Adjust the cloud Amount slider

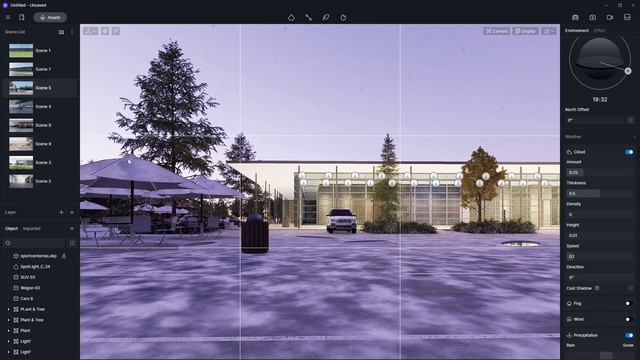pyautogui.click(x=600, y=172)
